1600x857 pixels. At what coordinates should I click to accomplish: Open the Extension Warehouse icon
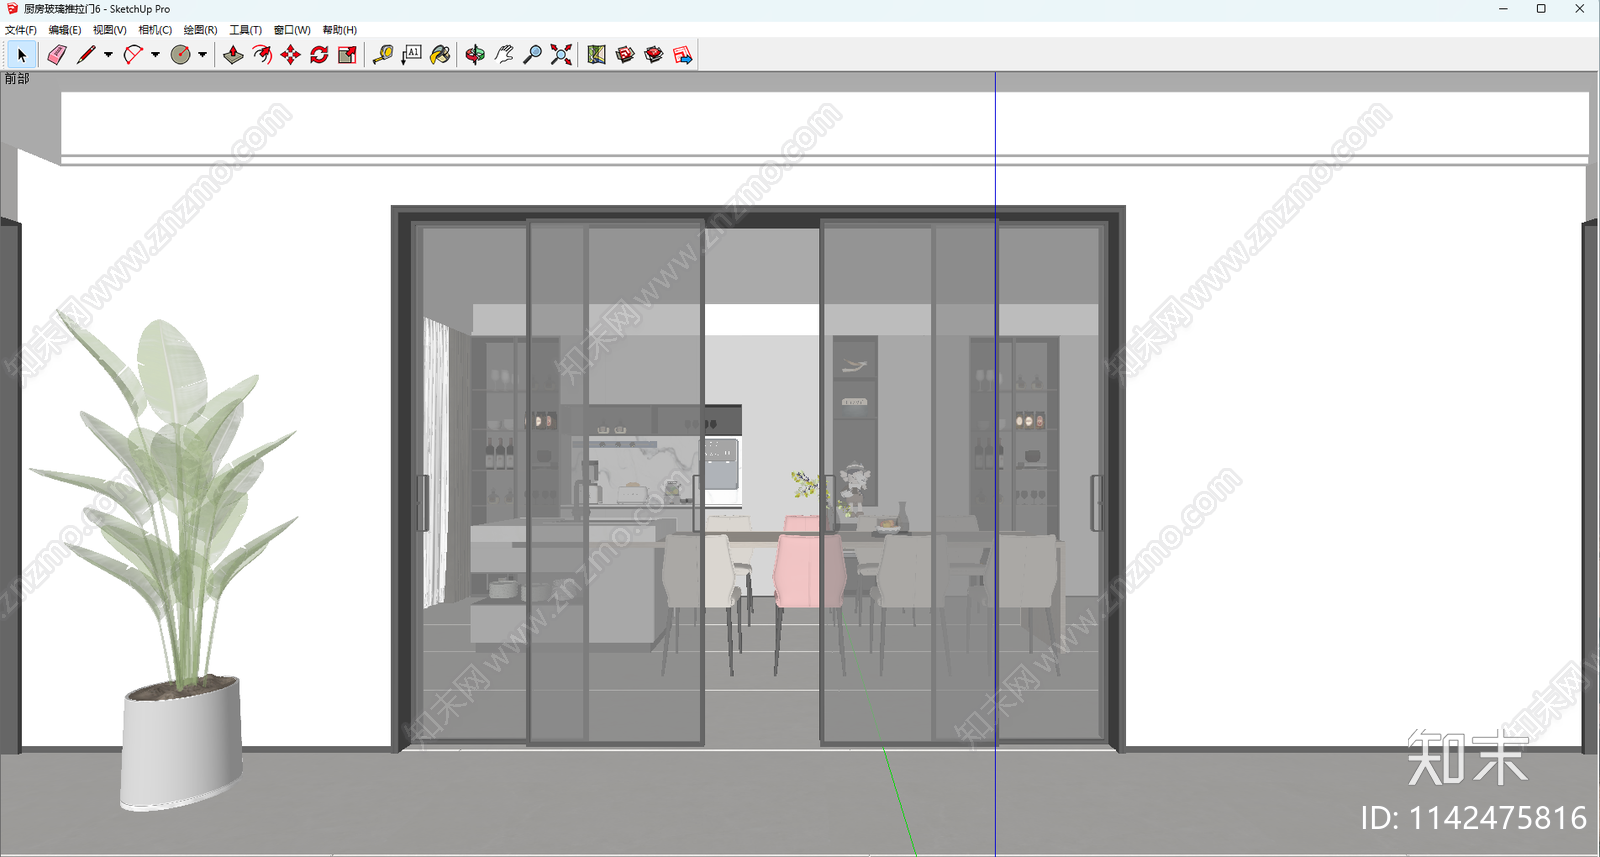tap(654, 55)
